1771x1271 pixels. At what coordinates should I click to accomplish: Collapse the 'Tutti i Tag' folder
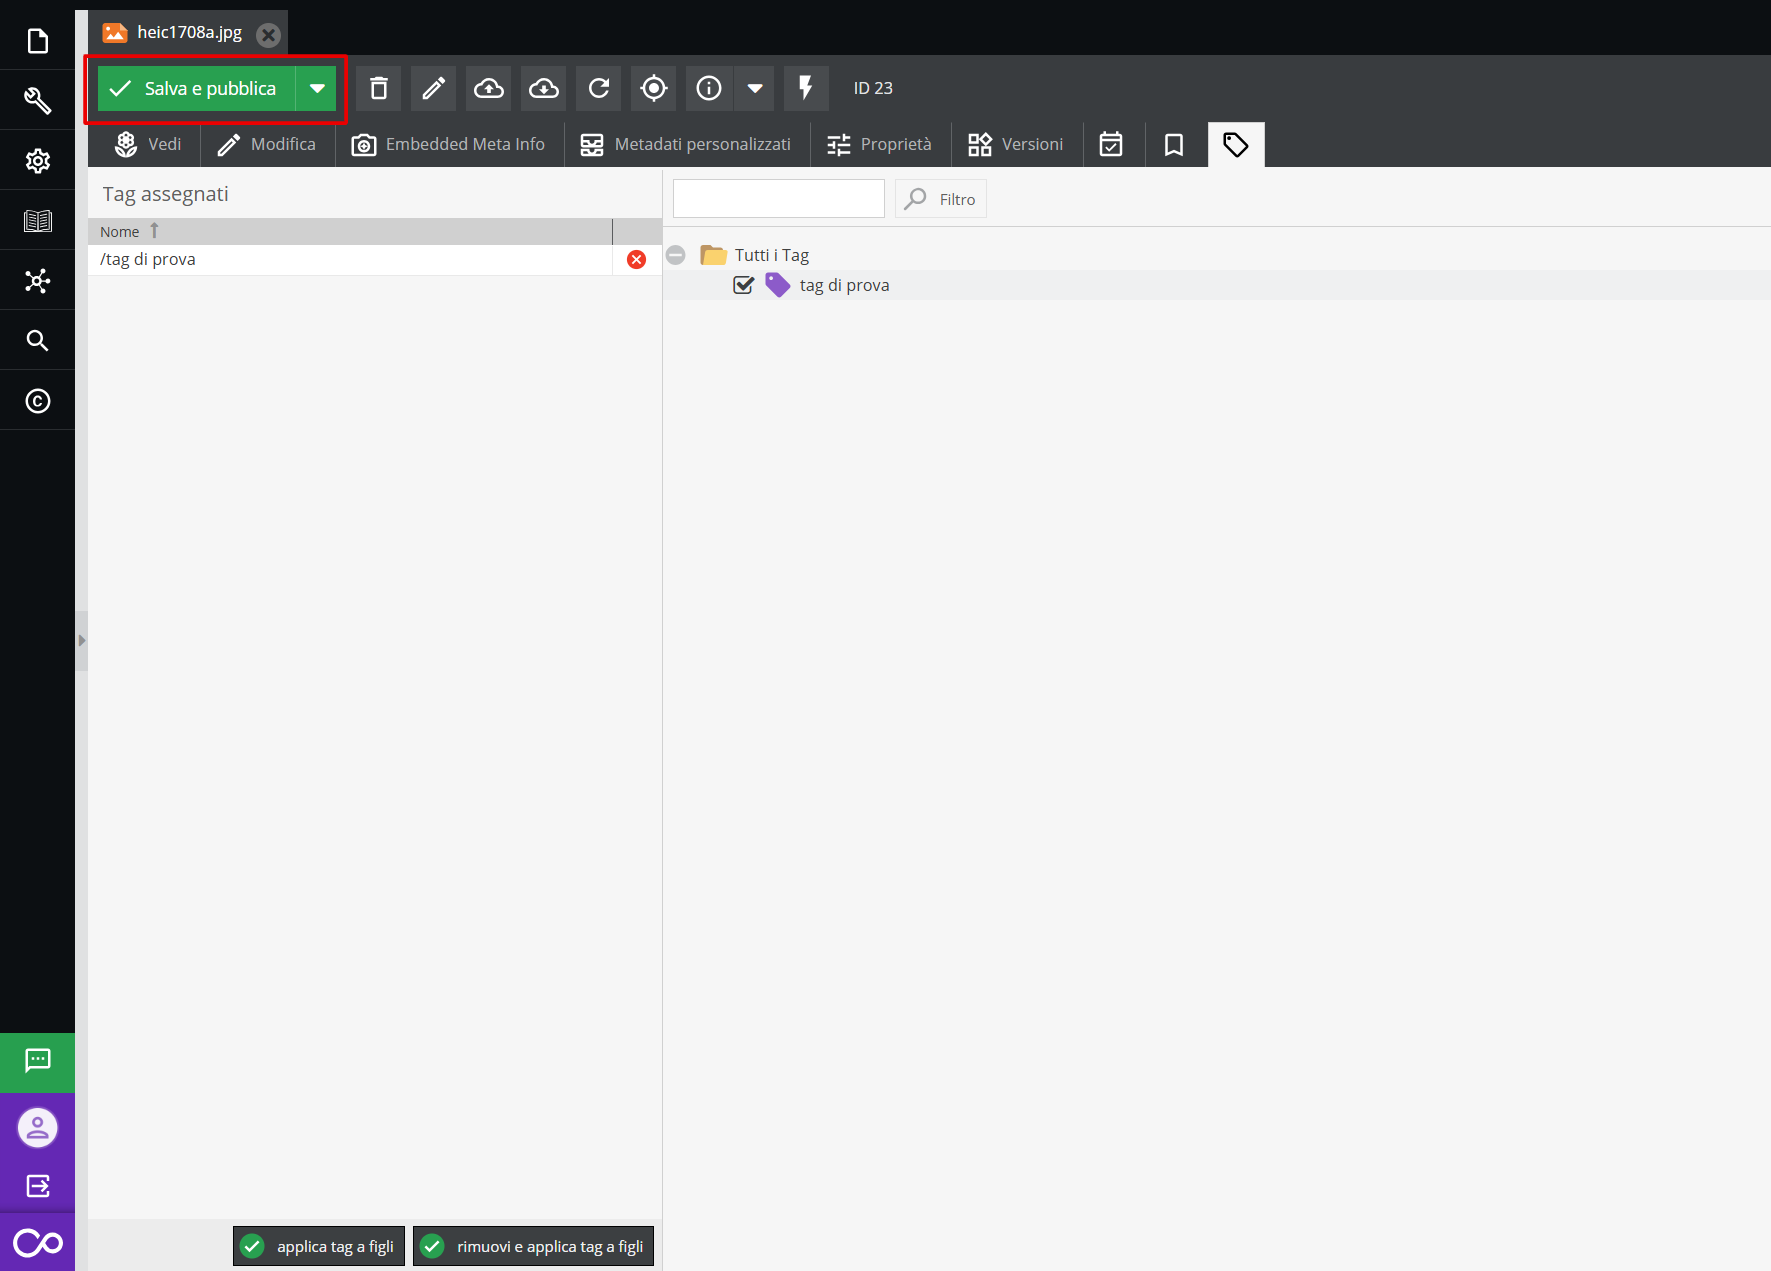(x=676, y=255)
